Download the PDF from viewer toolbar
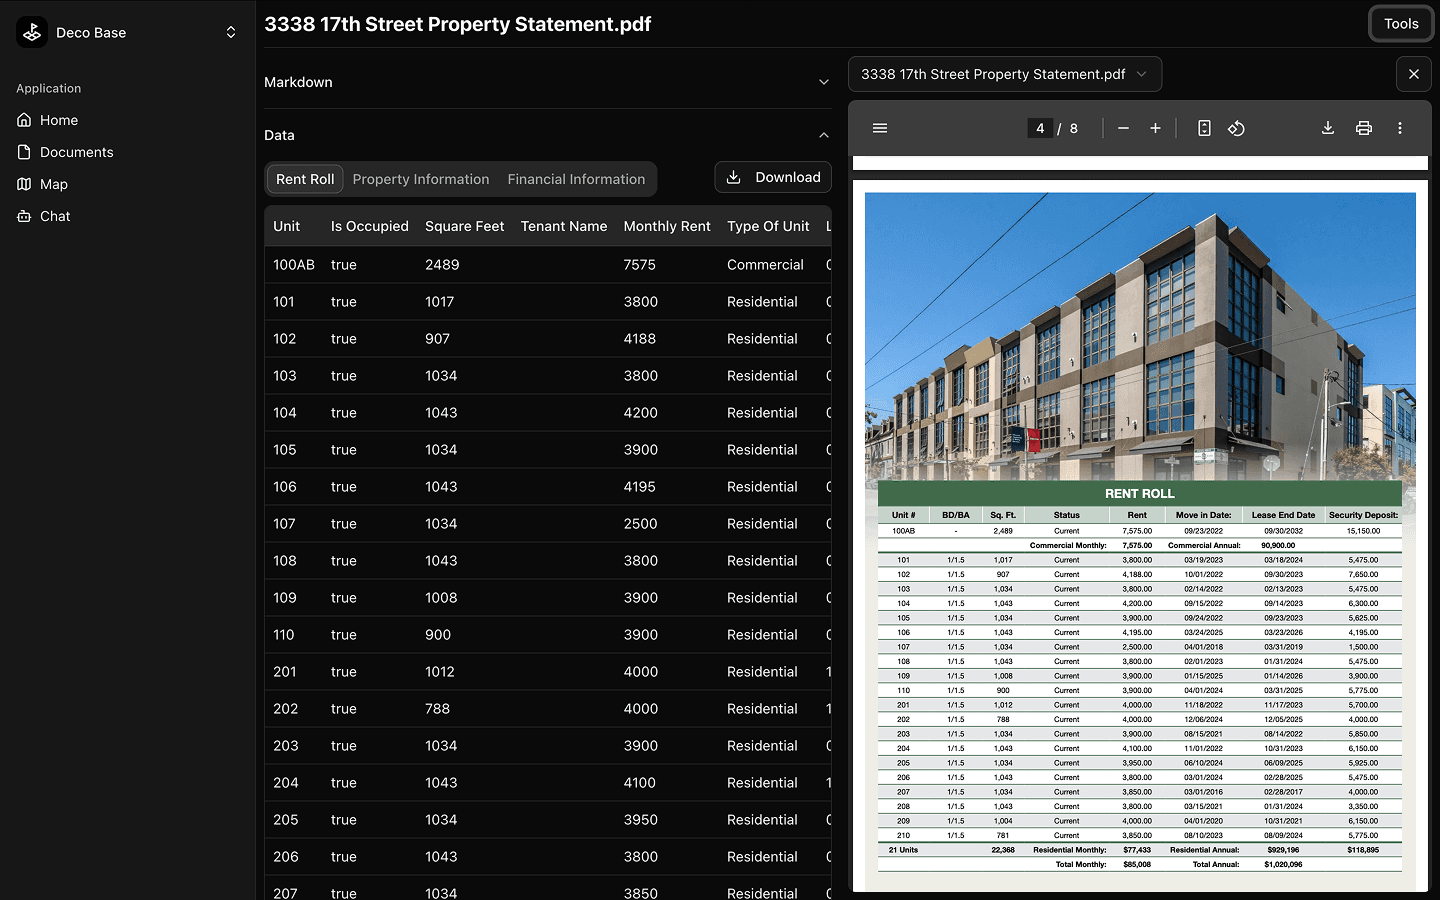Image resolution: width=1440 pixels, height=900 pixels. (1328, 128)
